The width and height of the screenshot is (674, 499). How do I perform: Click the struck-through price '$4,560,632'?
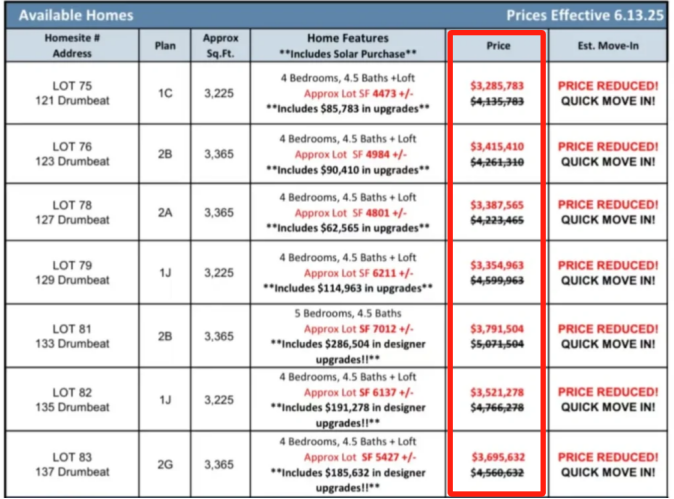pos(497,473)
